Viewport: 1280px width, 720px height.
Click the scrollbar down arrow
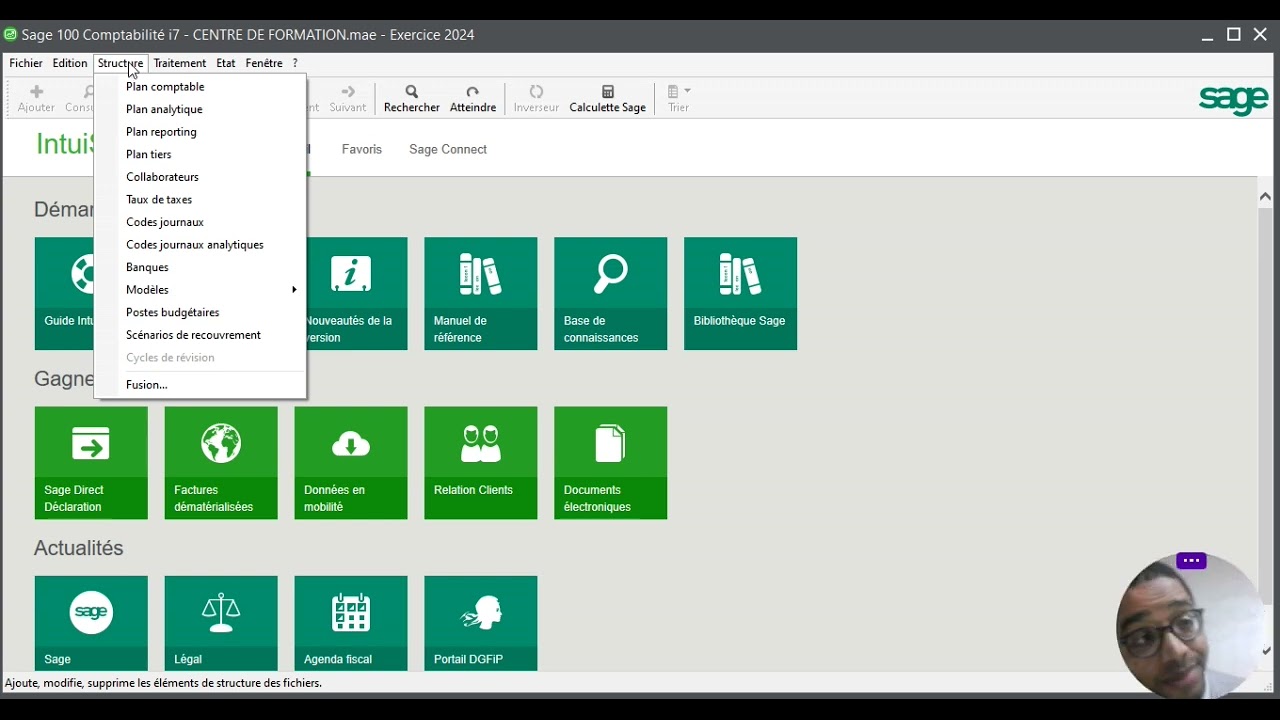(x=1266, y=651)
